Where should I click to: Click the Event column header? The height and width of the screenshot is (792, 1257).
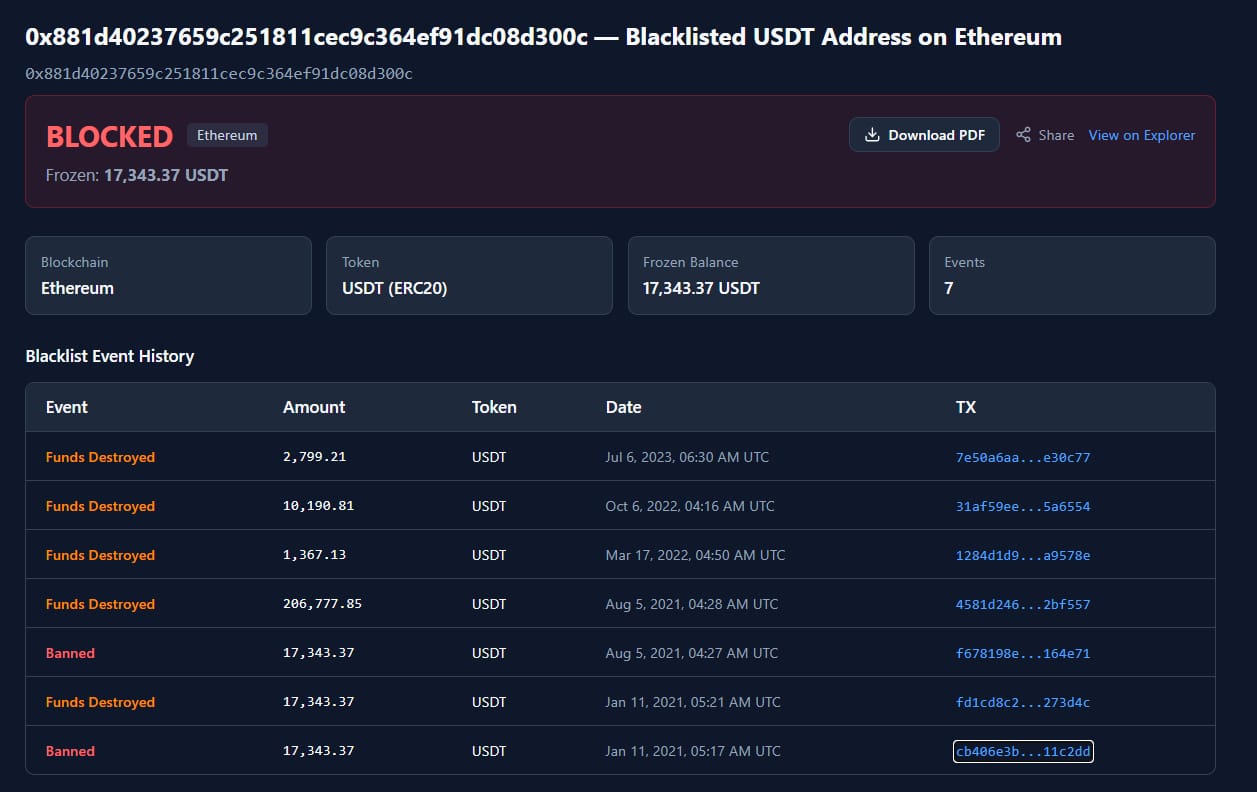click(x=67, y=407)
